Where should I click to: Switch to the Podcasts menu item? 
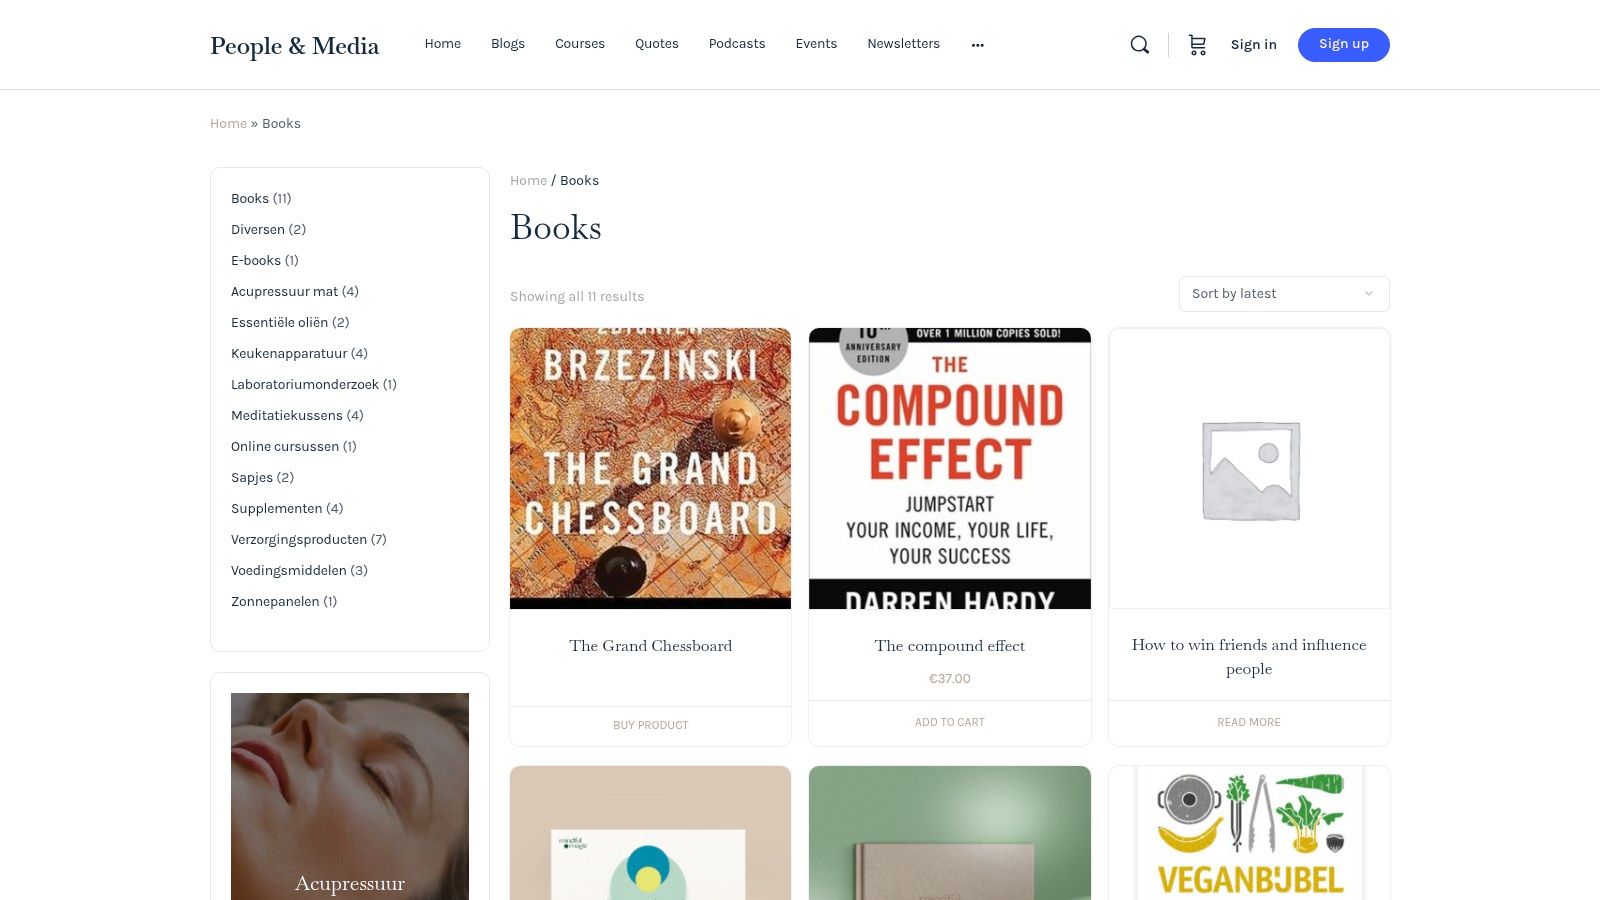pyautogui.click(x=736, y=44)
